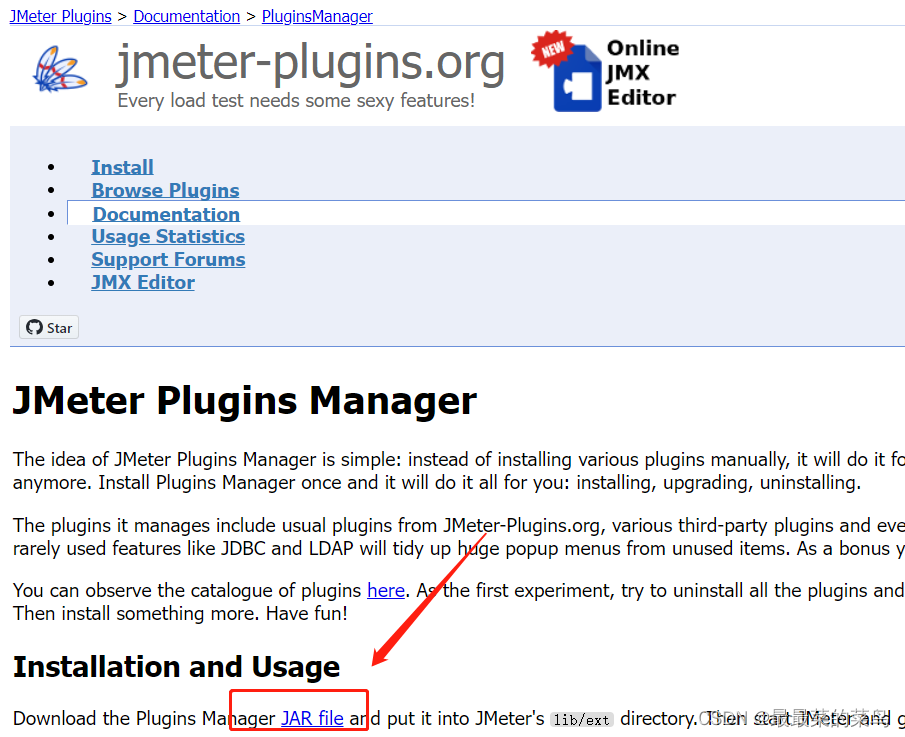Screen dimensions: 905x737
Task: Open the Support Forums menu item
Action: point(168,260)
